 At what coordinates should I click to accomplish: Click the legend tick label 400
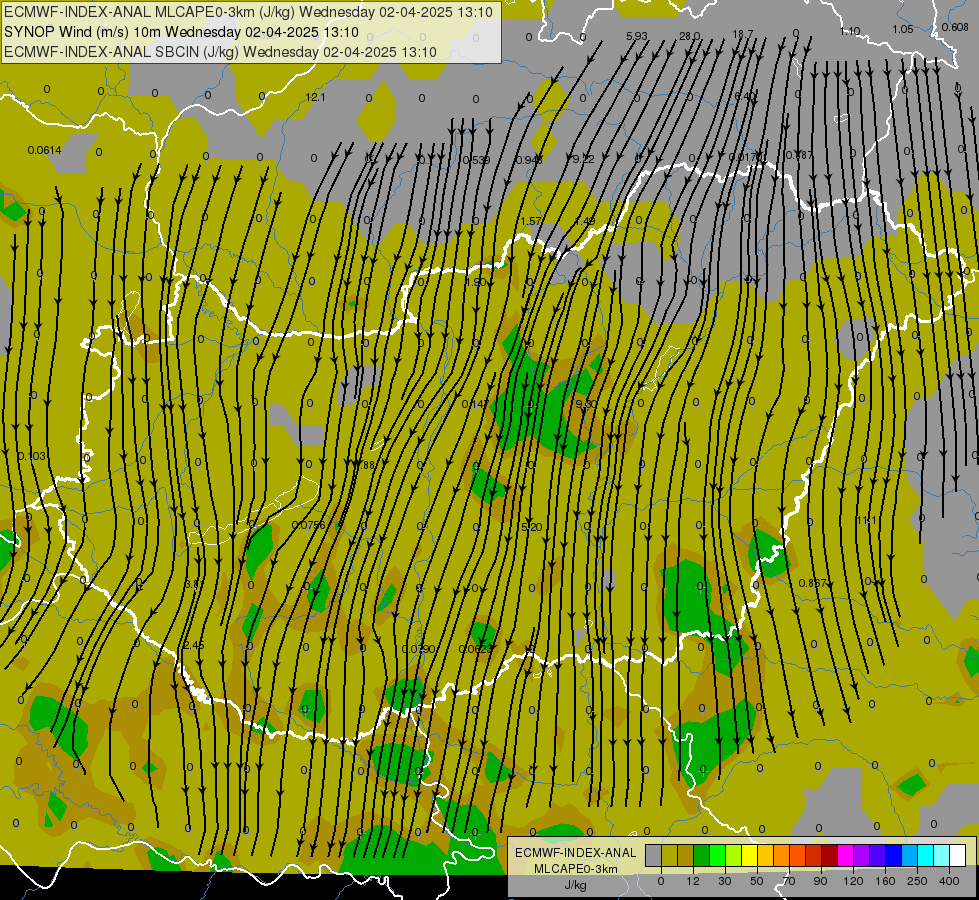tap(949, 881)
